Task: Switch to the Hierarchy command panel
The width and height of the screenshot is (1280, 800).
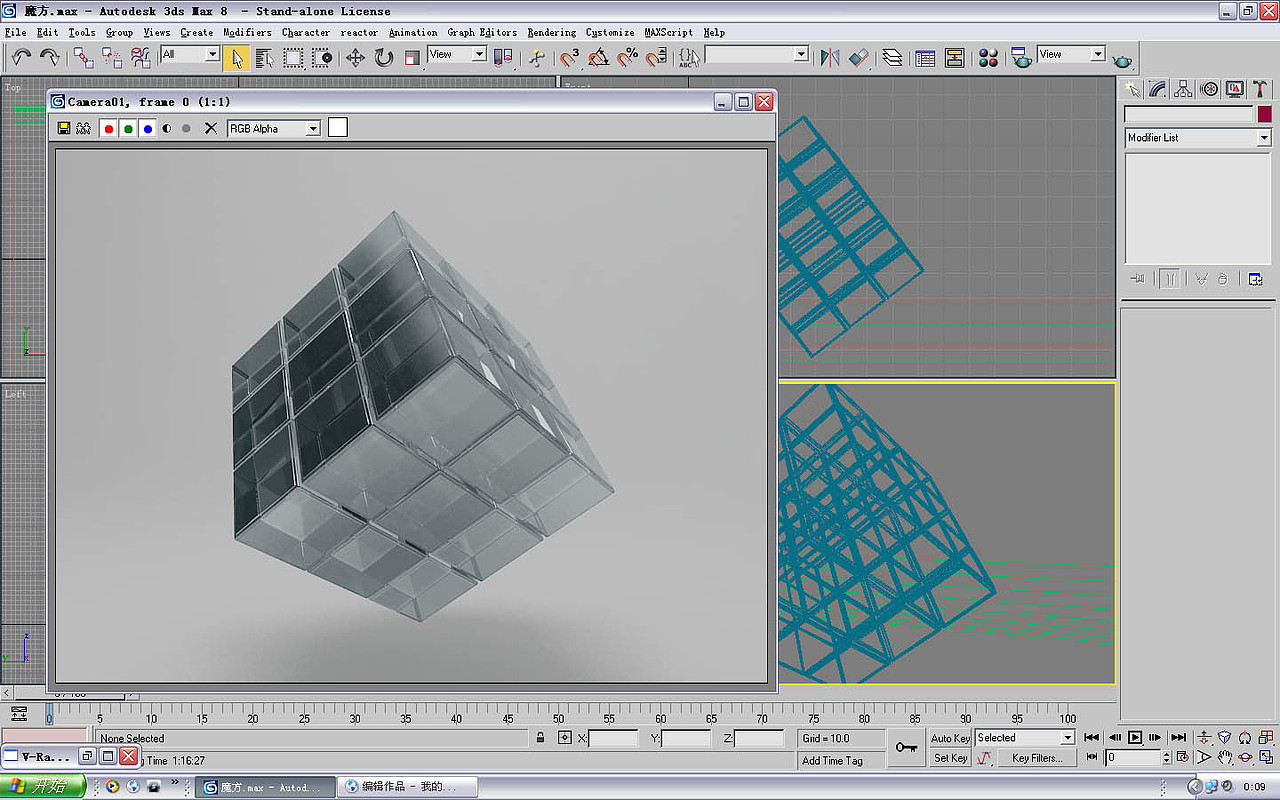Action: 1183,89
